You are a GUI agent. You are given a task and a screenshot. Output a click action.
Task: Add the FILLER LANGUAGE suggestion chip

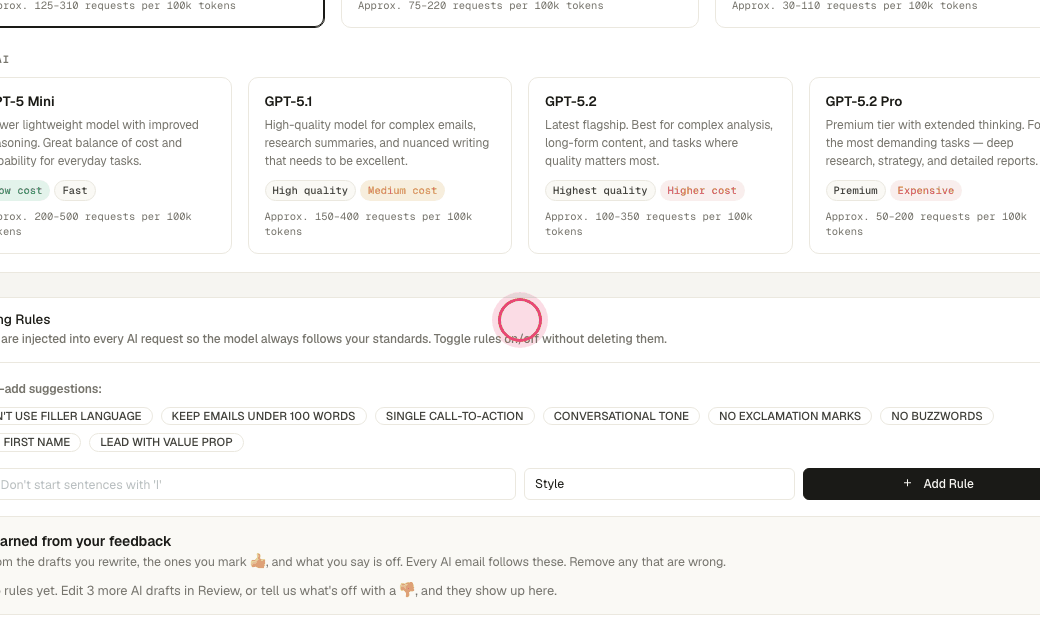tap(76, 416)
